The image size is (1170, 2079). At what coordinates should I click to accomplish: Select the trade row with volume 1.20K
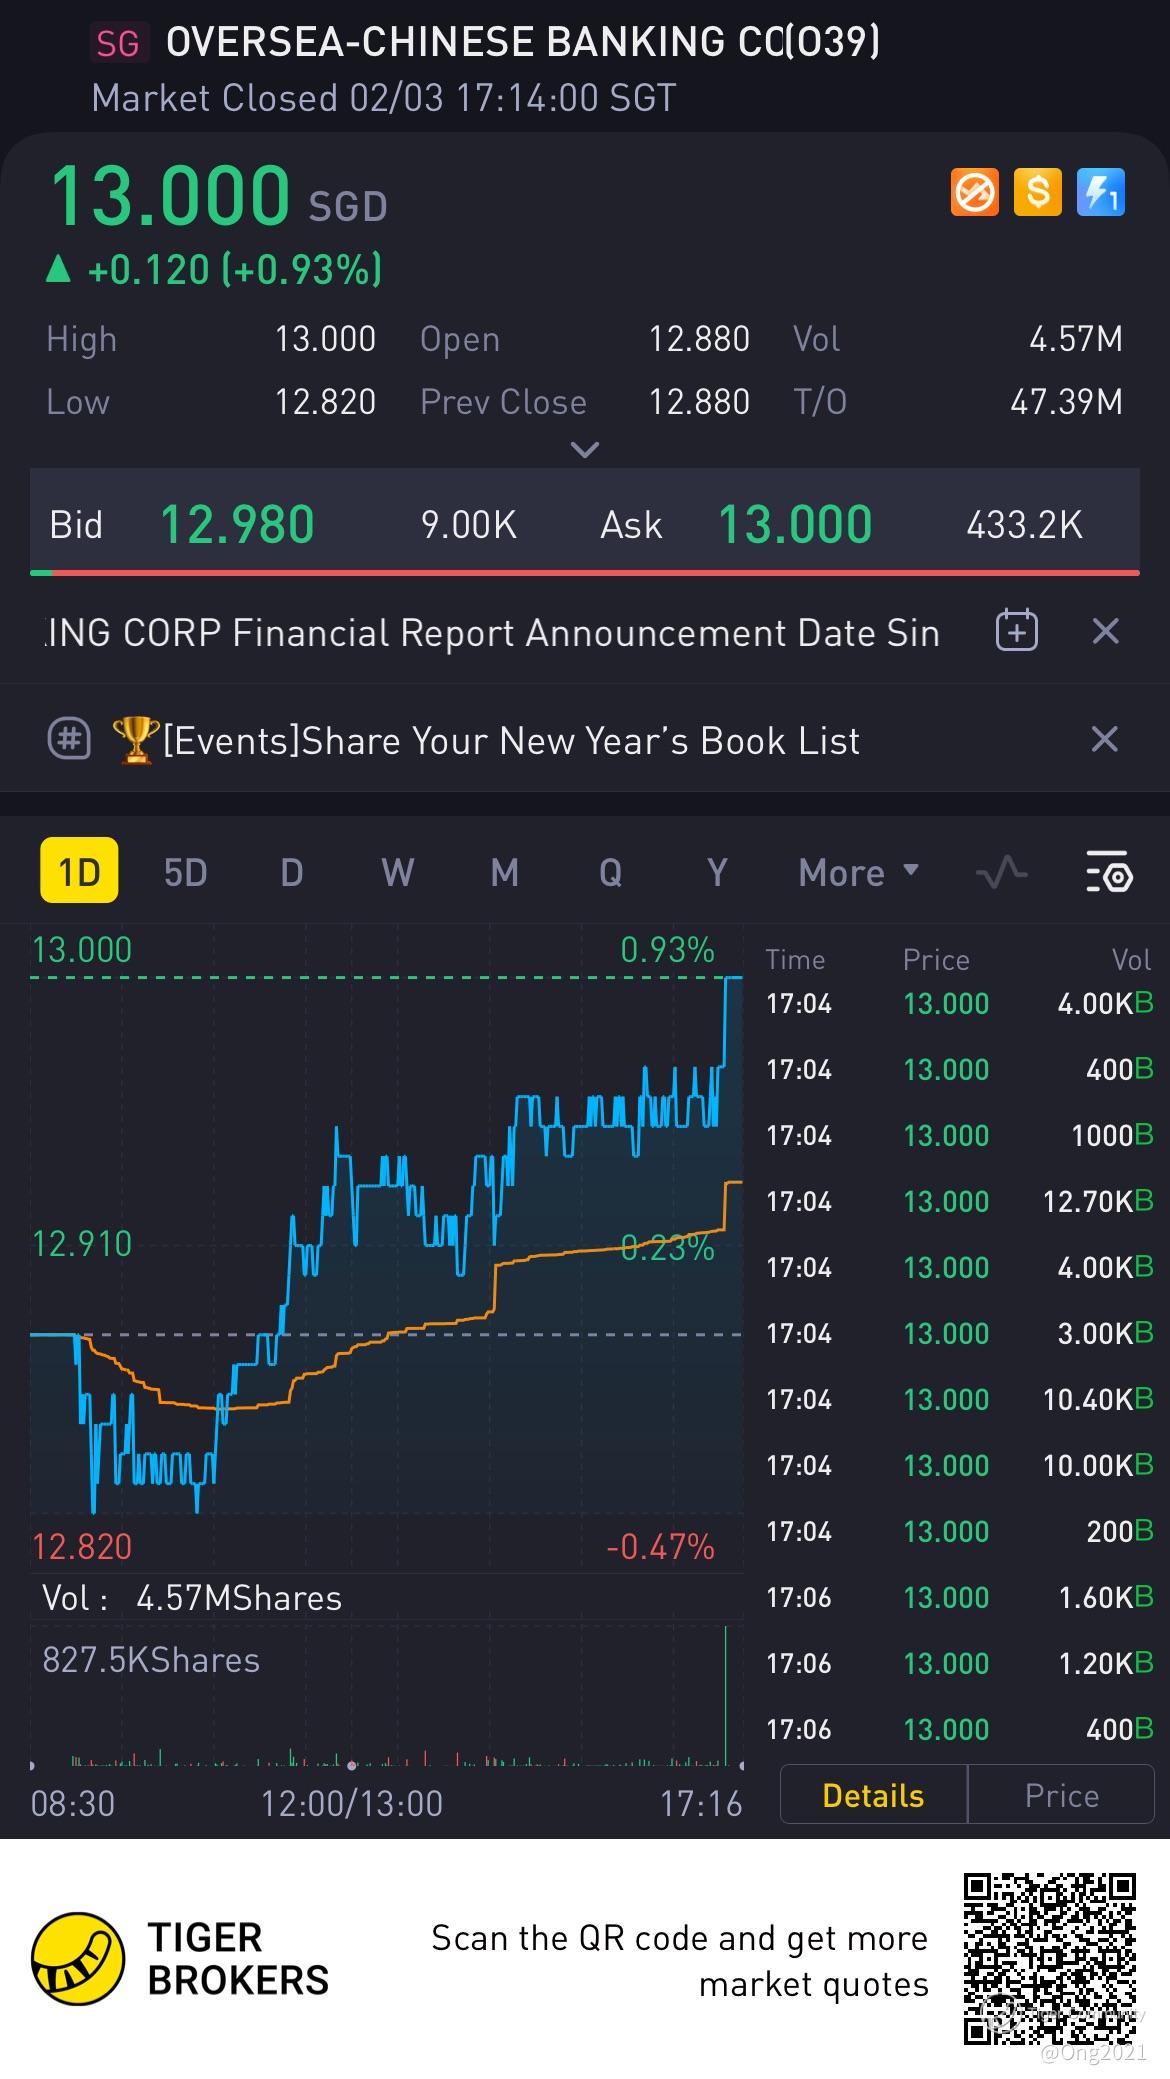[960, 1663]
